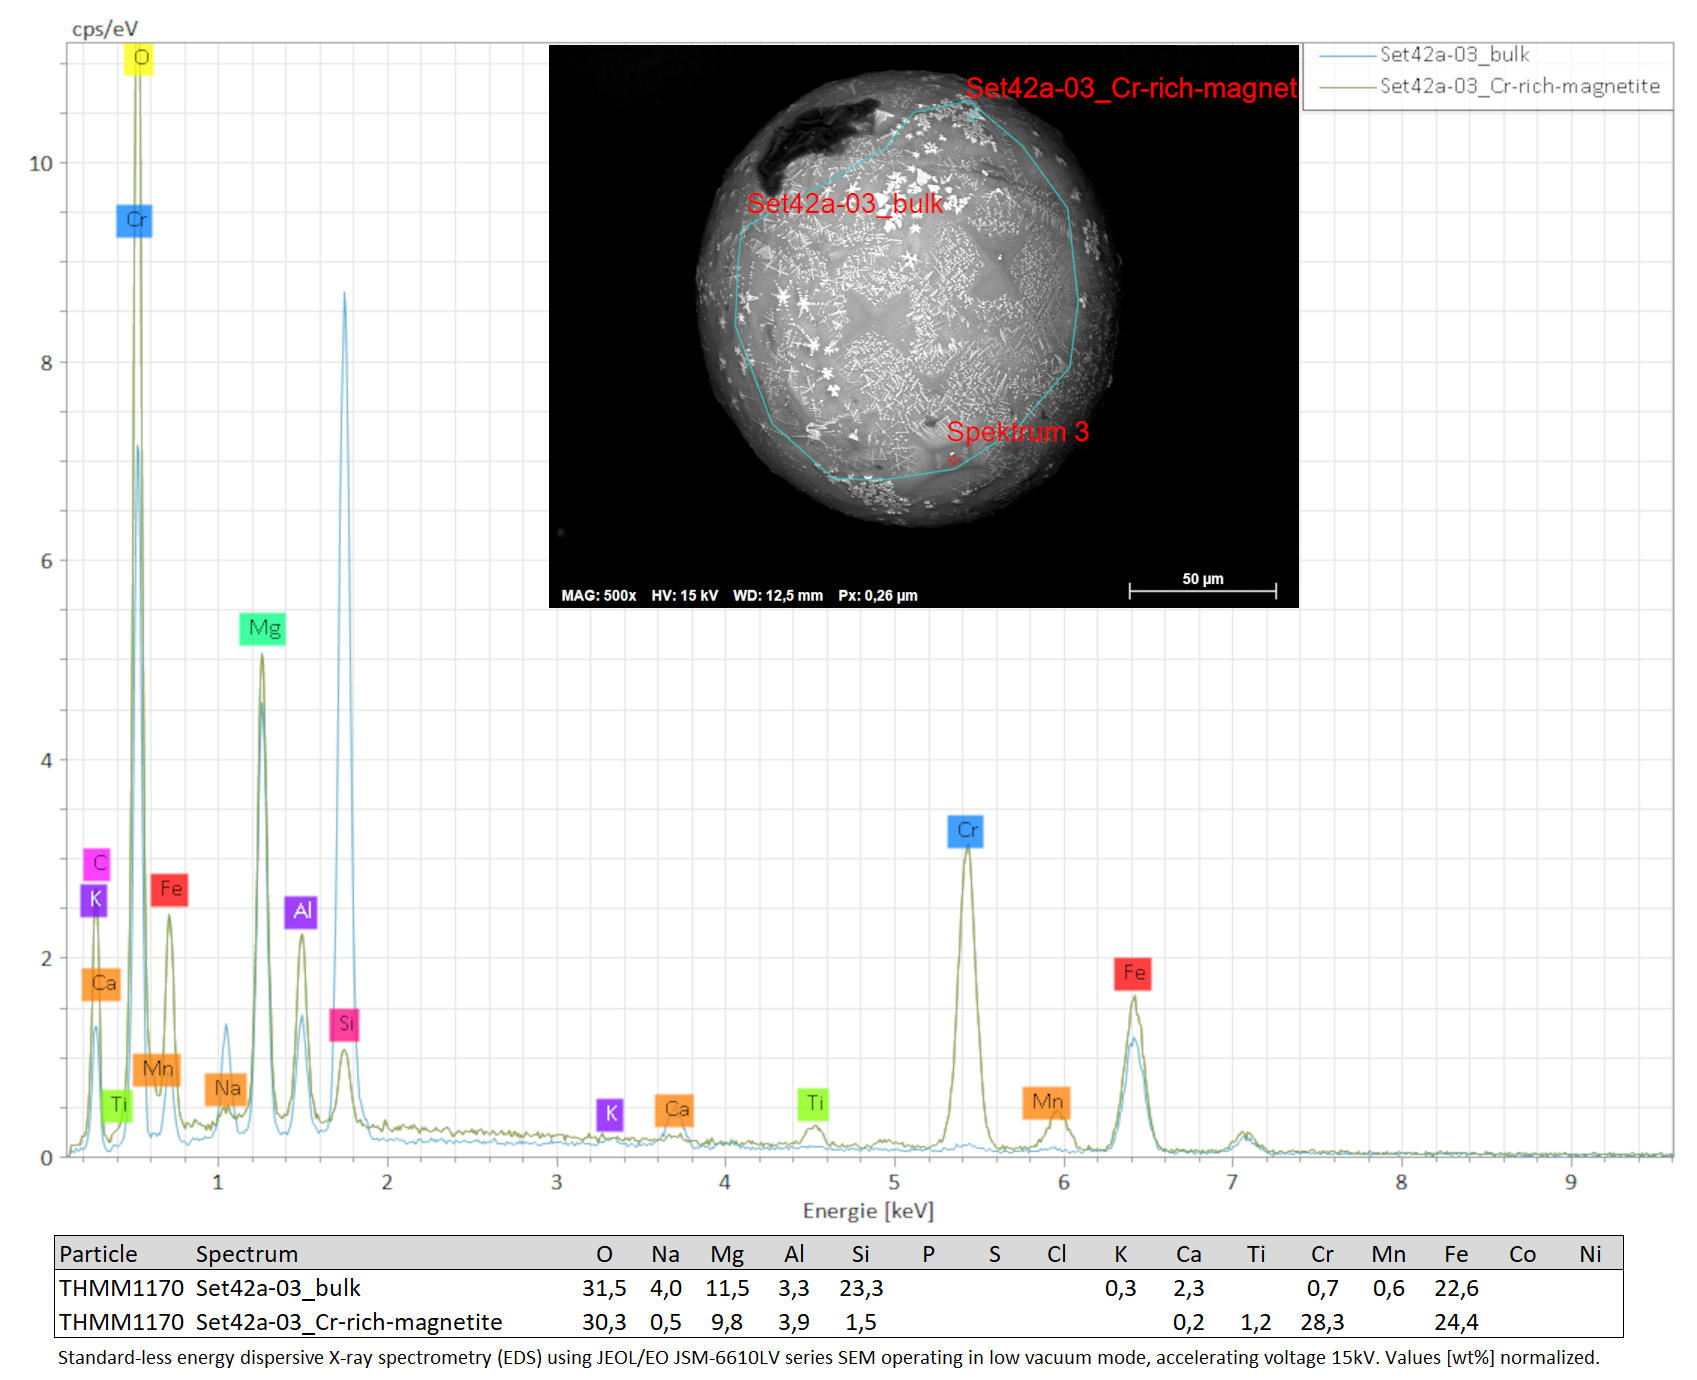Select the 1,2 titanium value in table
The image size is (1697, 1380).
click(1256, 1322)
